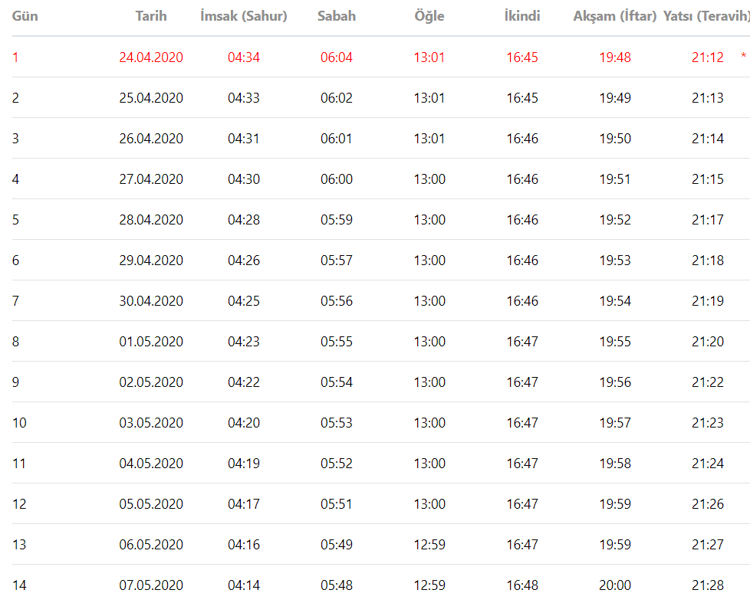750x603 pixels.
Task: Select the red date 24.04.2020
Action: pyautogui.click(x=151, y=57)
